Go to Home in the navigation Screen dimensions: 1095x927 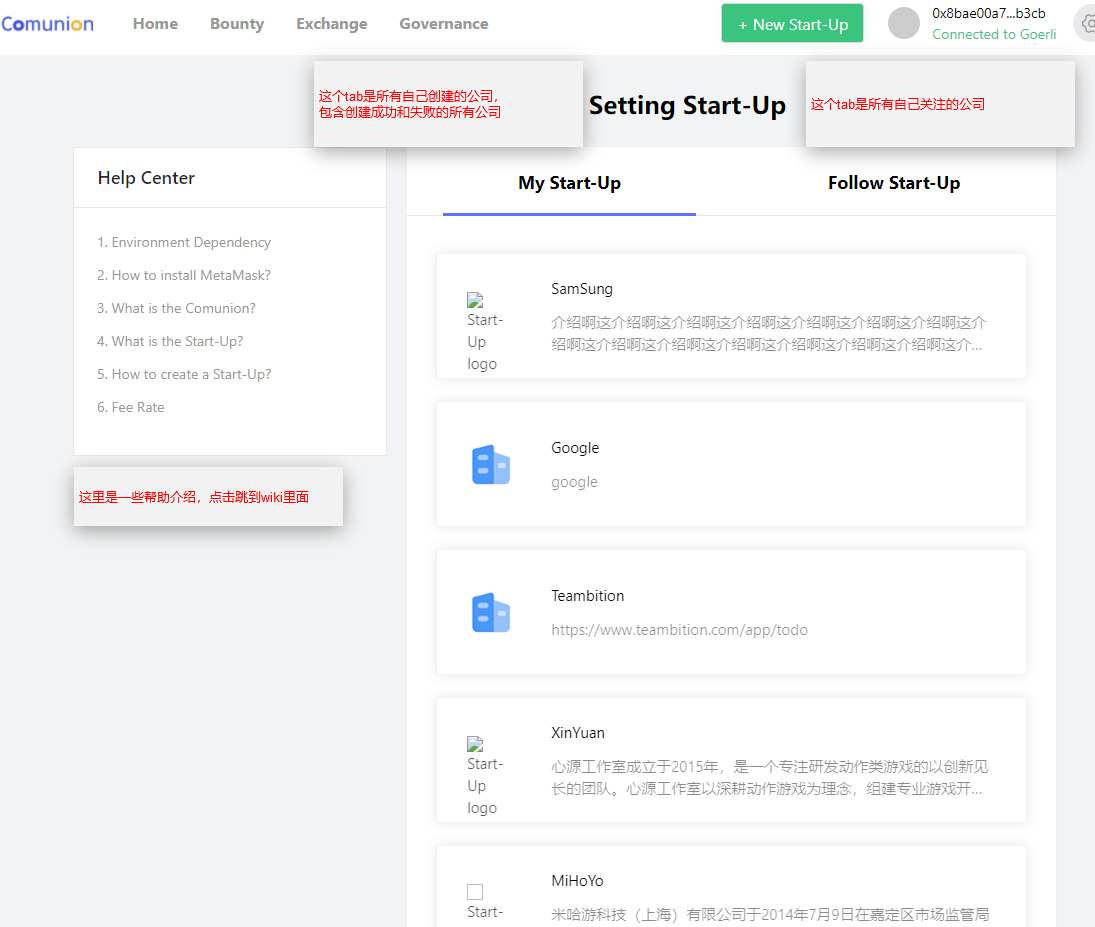coord(155,24)
